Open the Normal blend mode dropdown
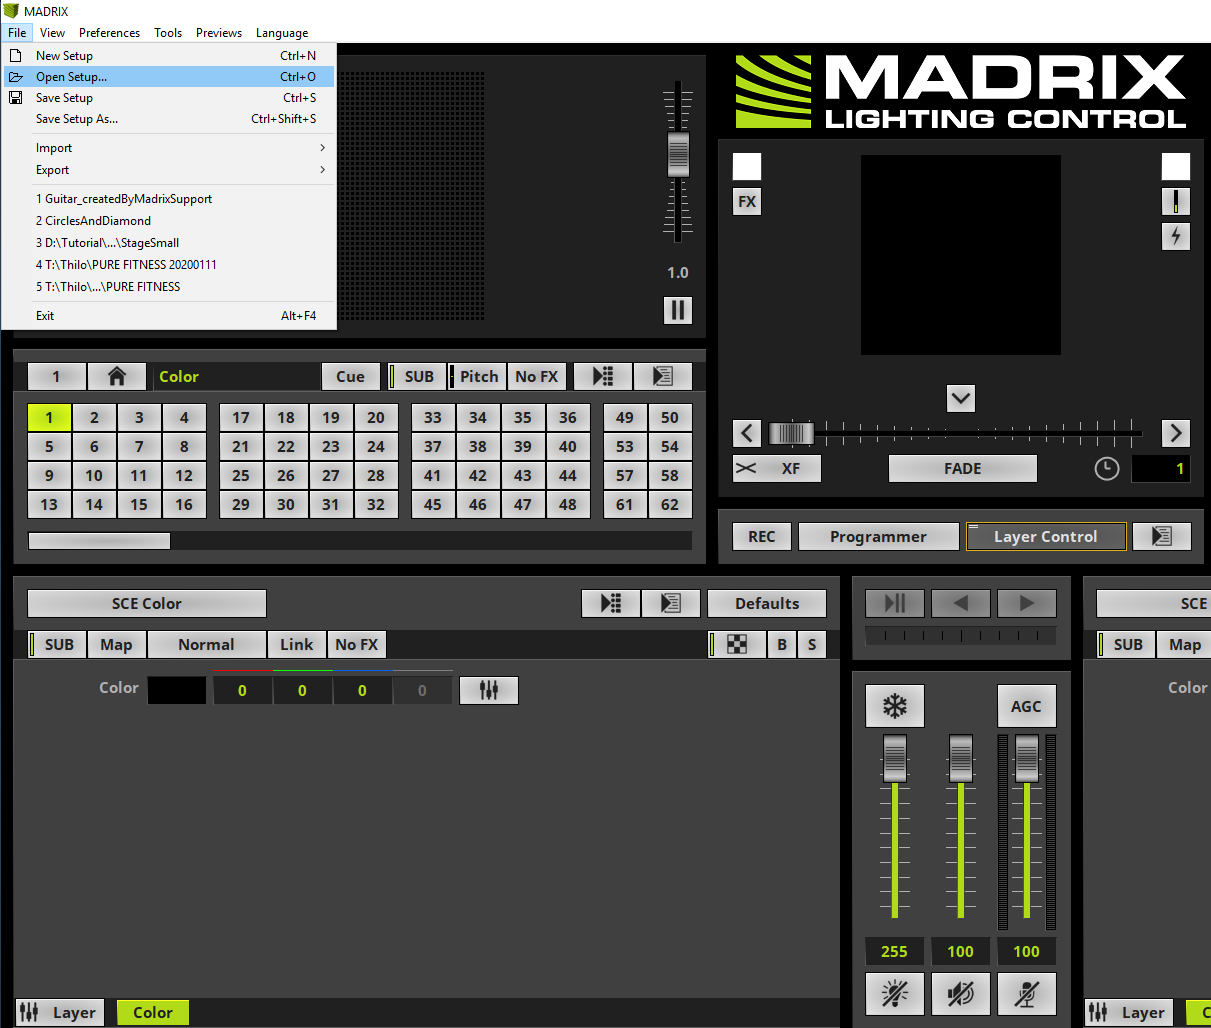The width and height of the screenshot is (1211, 1028). 207,644
